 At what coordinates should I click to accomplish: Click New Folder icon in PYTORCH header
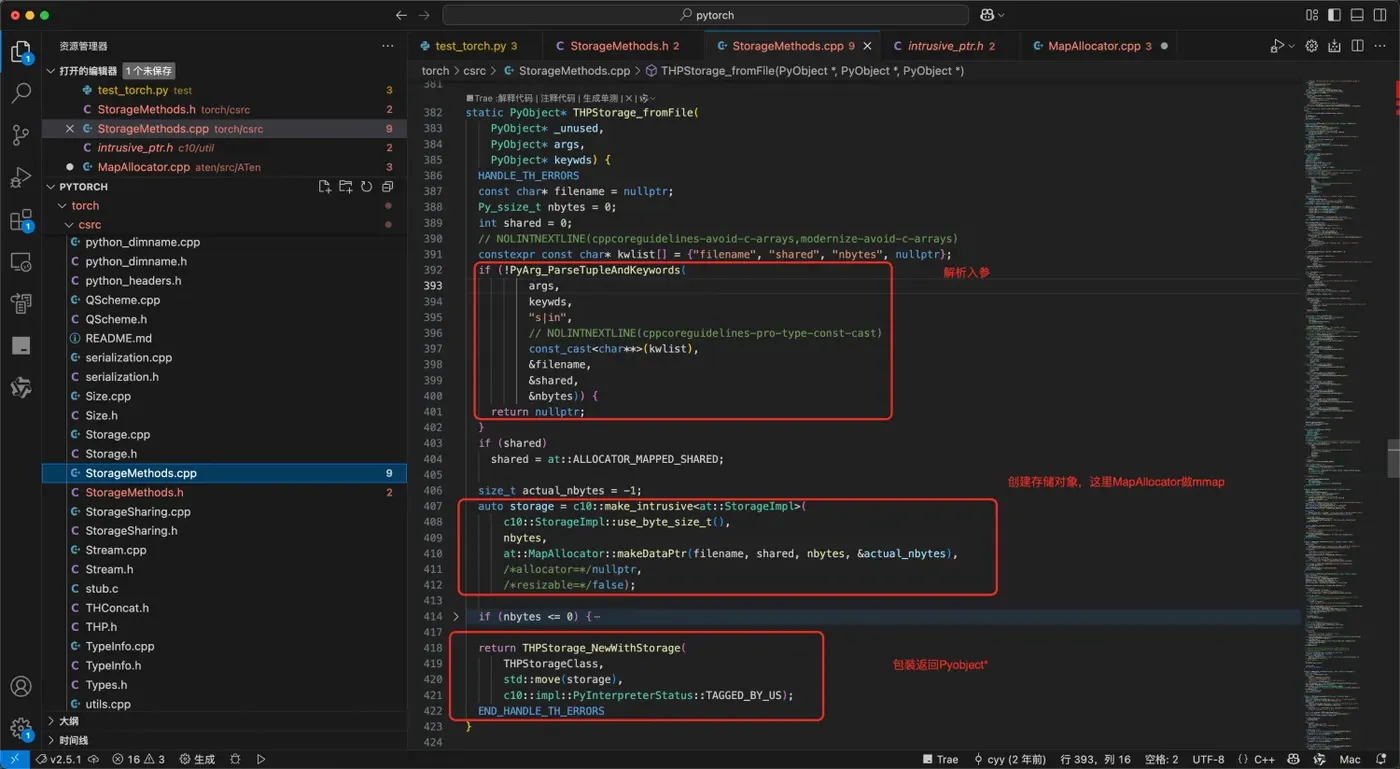click(345, 187)
